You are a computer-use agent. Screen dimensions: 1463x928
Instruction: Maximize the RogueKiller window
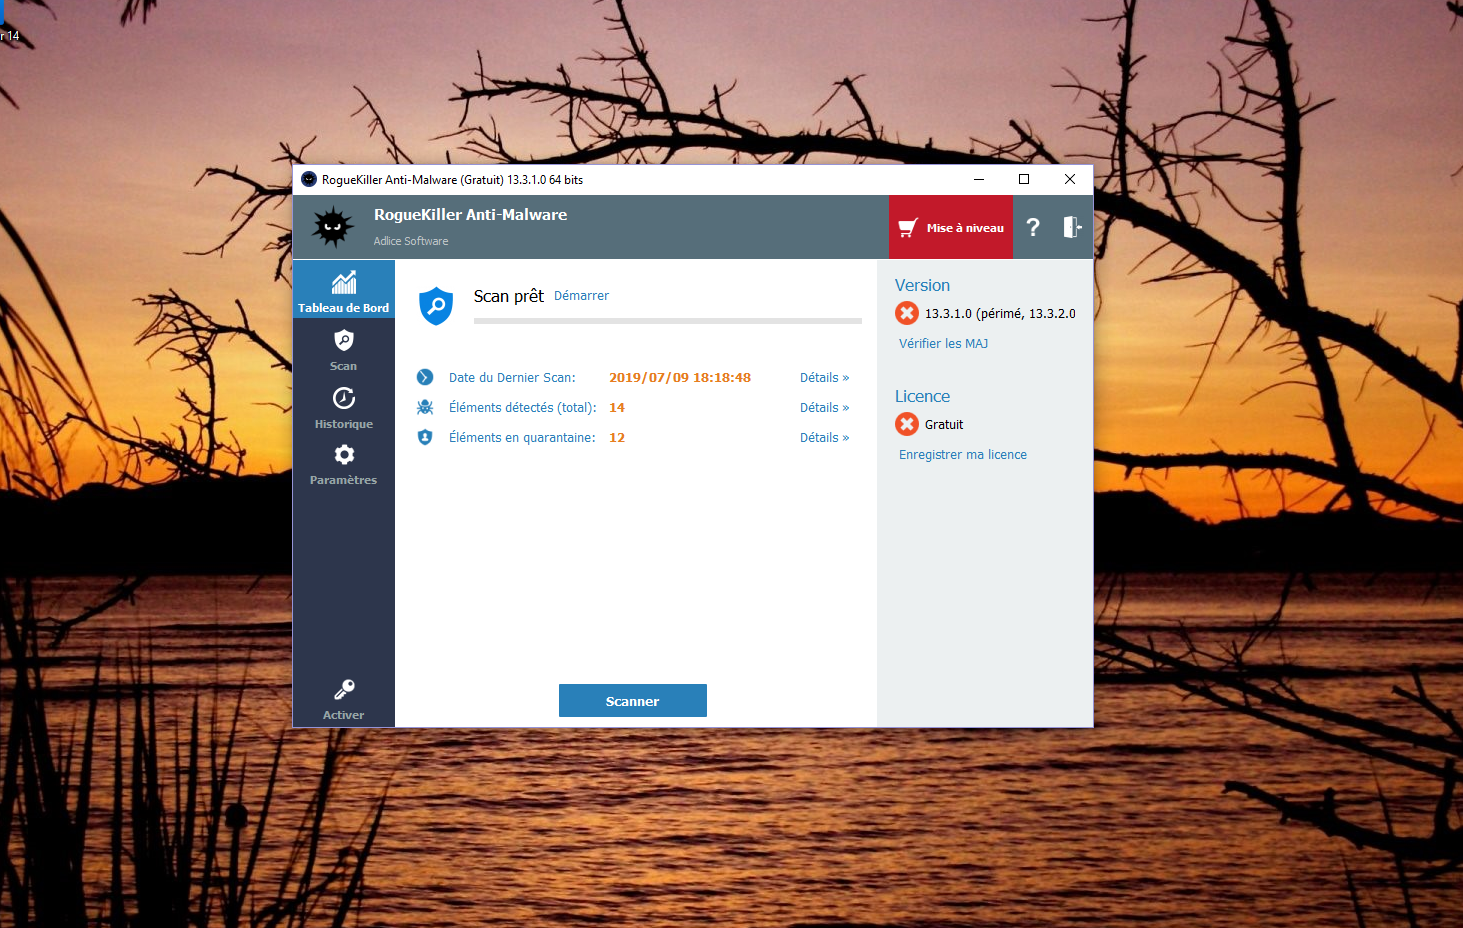click(1024, 179)
